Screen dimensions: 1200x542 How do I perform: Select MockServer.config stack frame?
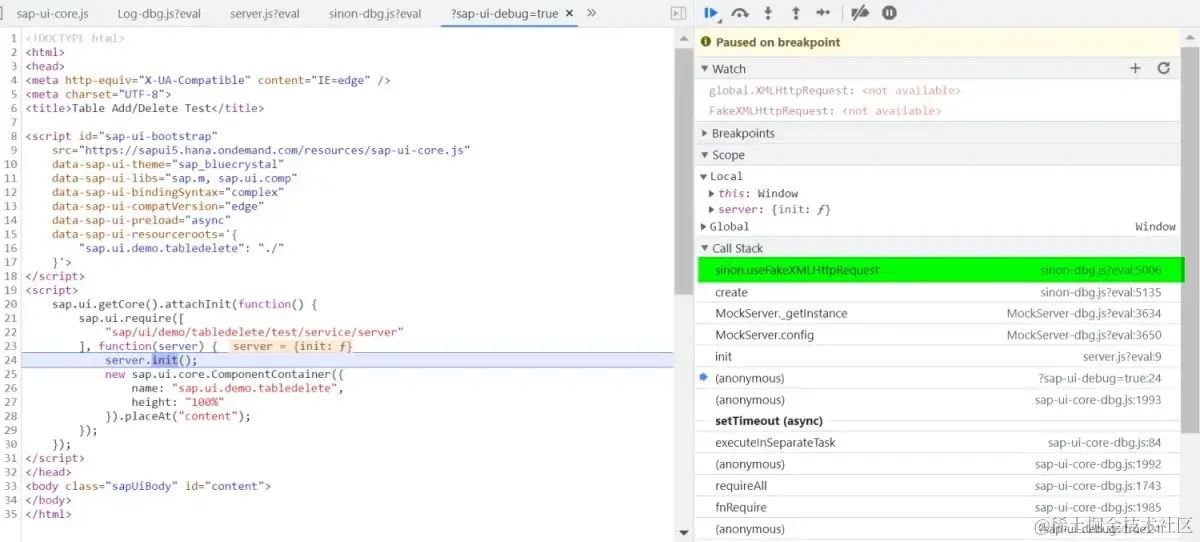tap(940, 335)
